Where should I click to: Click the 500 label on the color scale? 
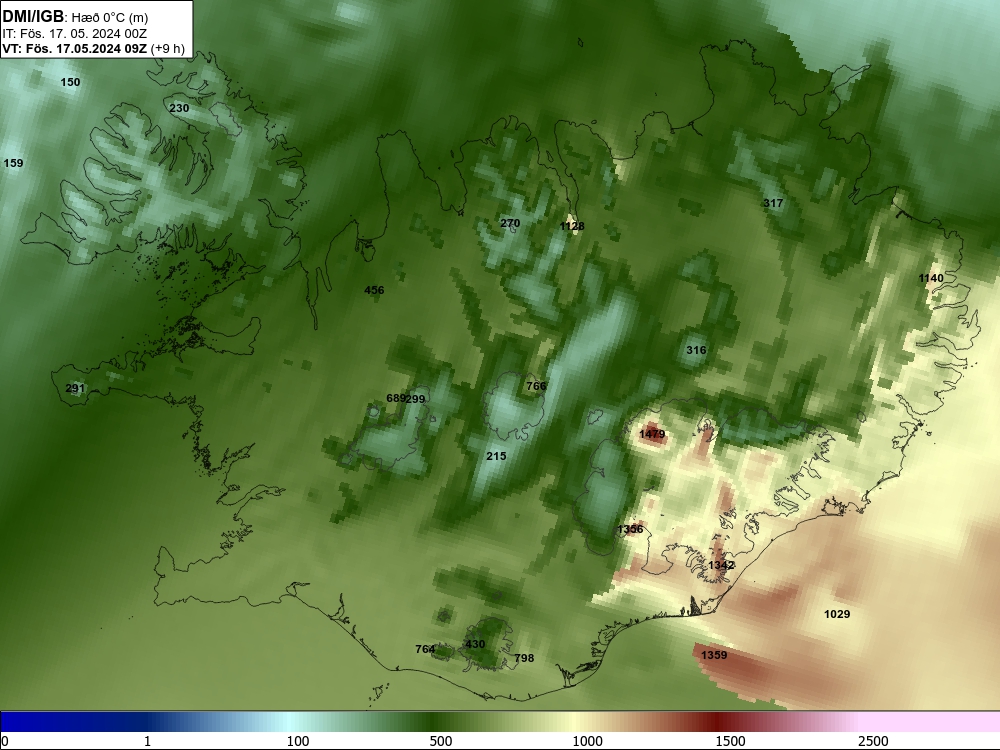(x=441, y=741)
